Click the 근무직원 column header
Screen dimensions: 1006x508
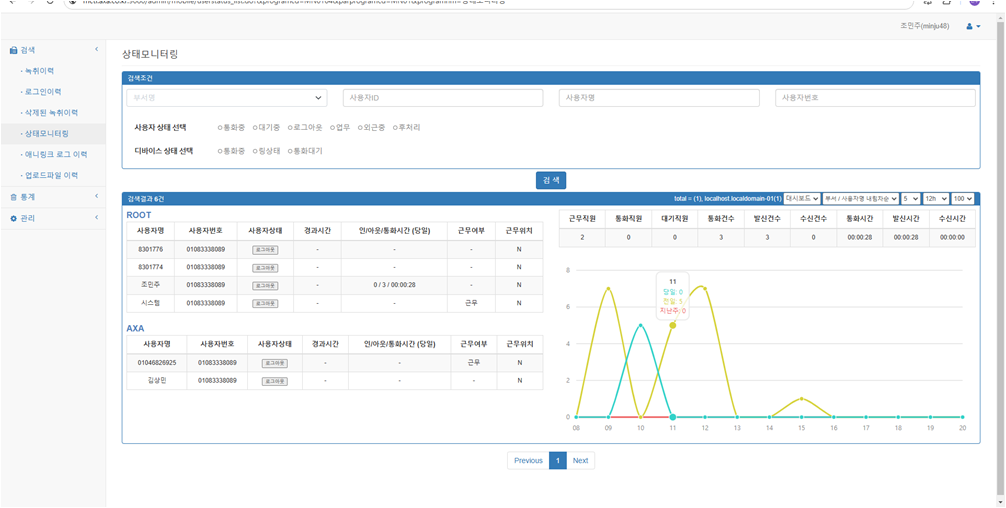[583, 219]
